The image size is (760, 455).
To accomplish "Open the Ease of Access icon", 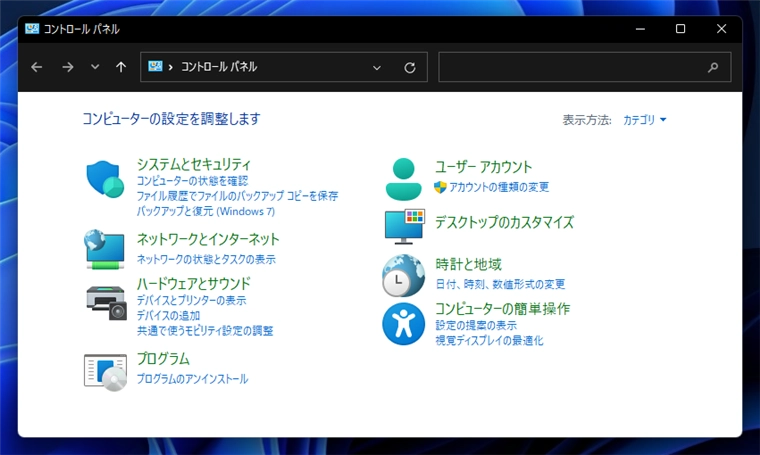I will [403, 324].
